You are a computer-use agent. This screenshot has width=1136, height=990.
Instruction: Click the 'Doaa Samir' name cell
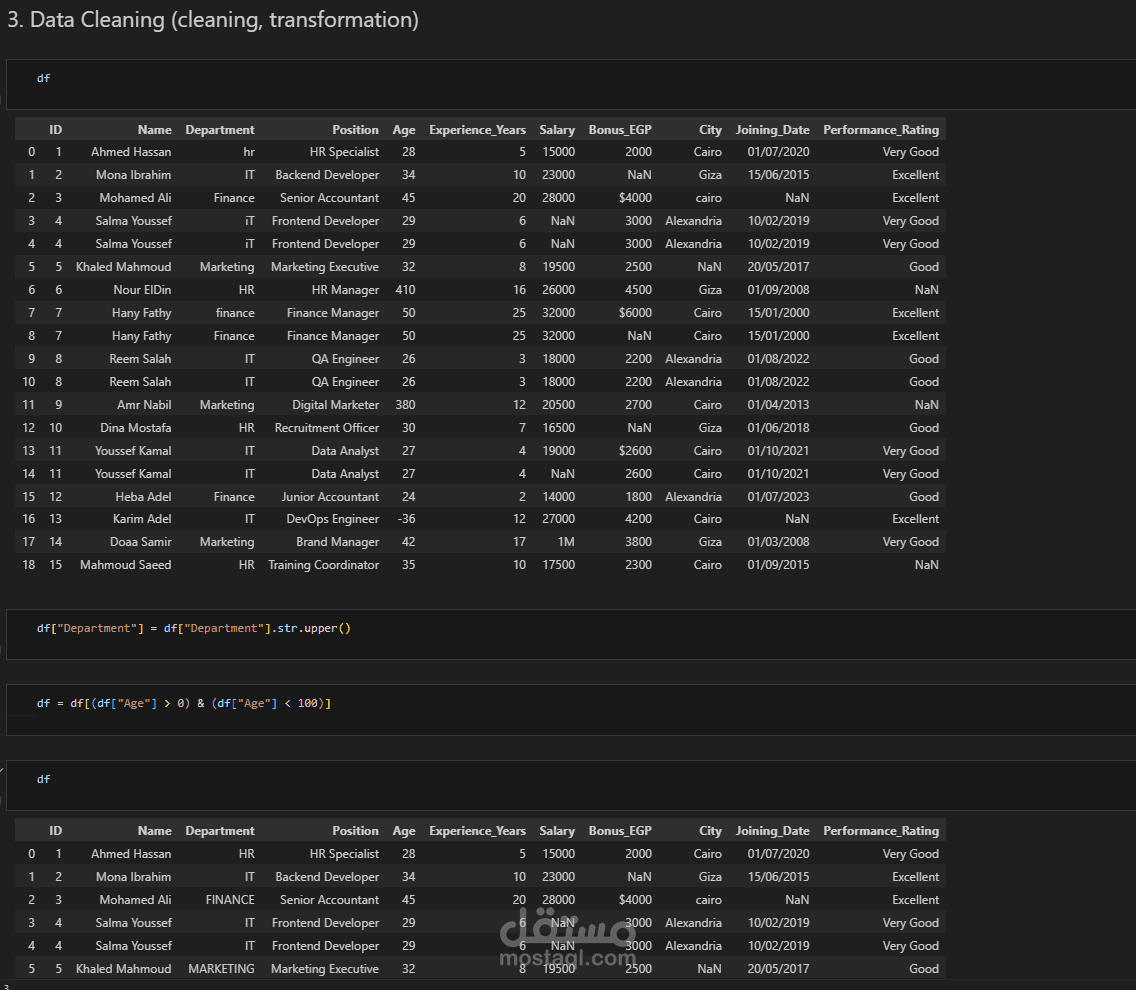[x=141, y=542]
